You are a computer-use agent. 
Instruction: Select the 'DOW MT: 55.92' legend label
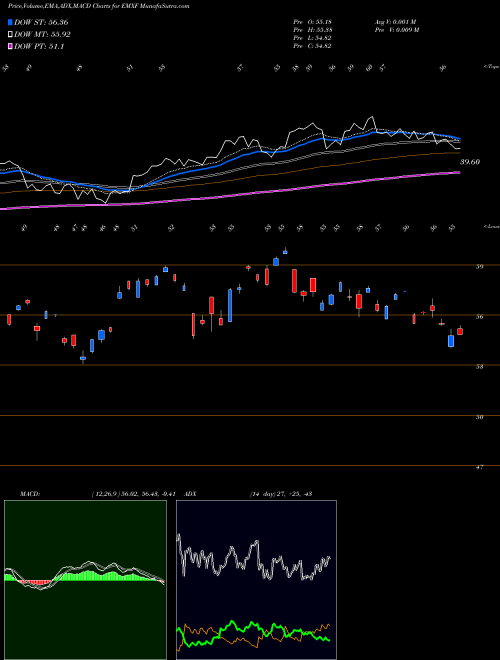[x=42, y=35]
